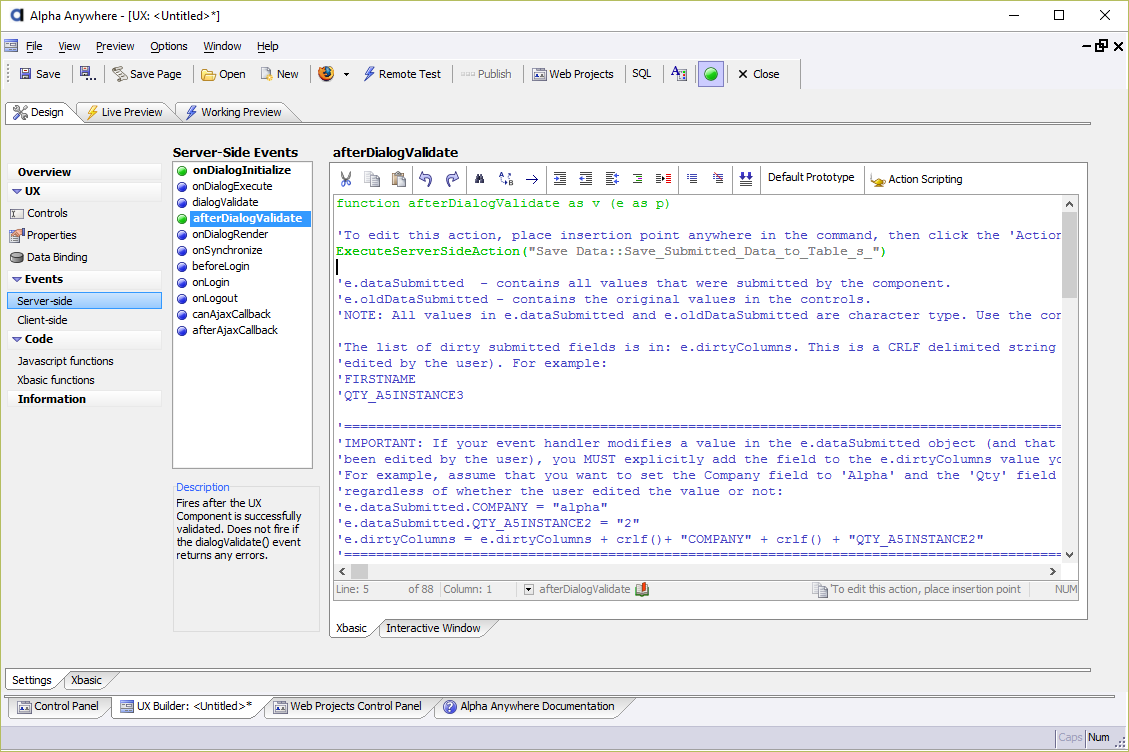Open the browser selection dropdown arrow
This screenshot has height=752, width=1129.
[x=346, y=74]
